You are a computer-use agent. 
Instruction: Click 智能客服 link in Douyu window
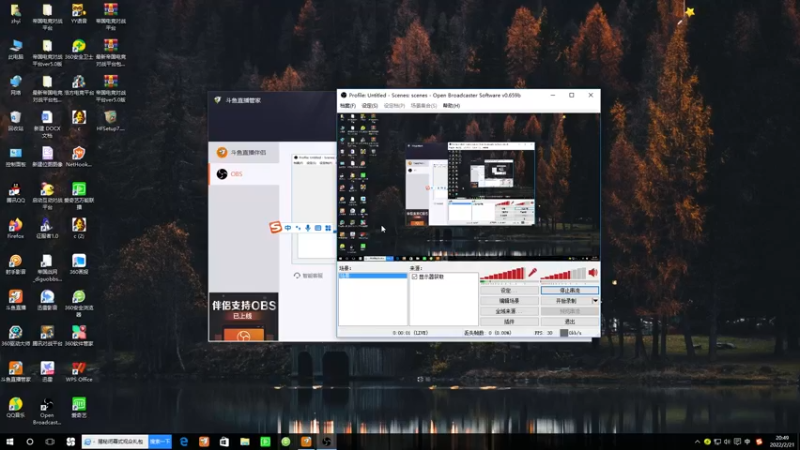coord(309,276)
